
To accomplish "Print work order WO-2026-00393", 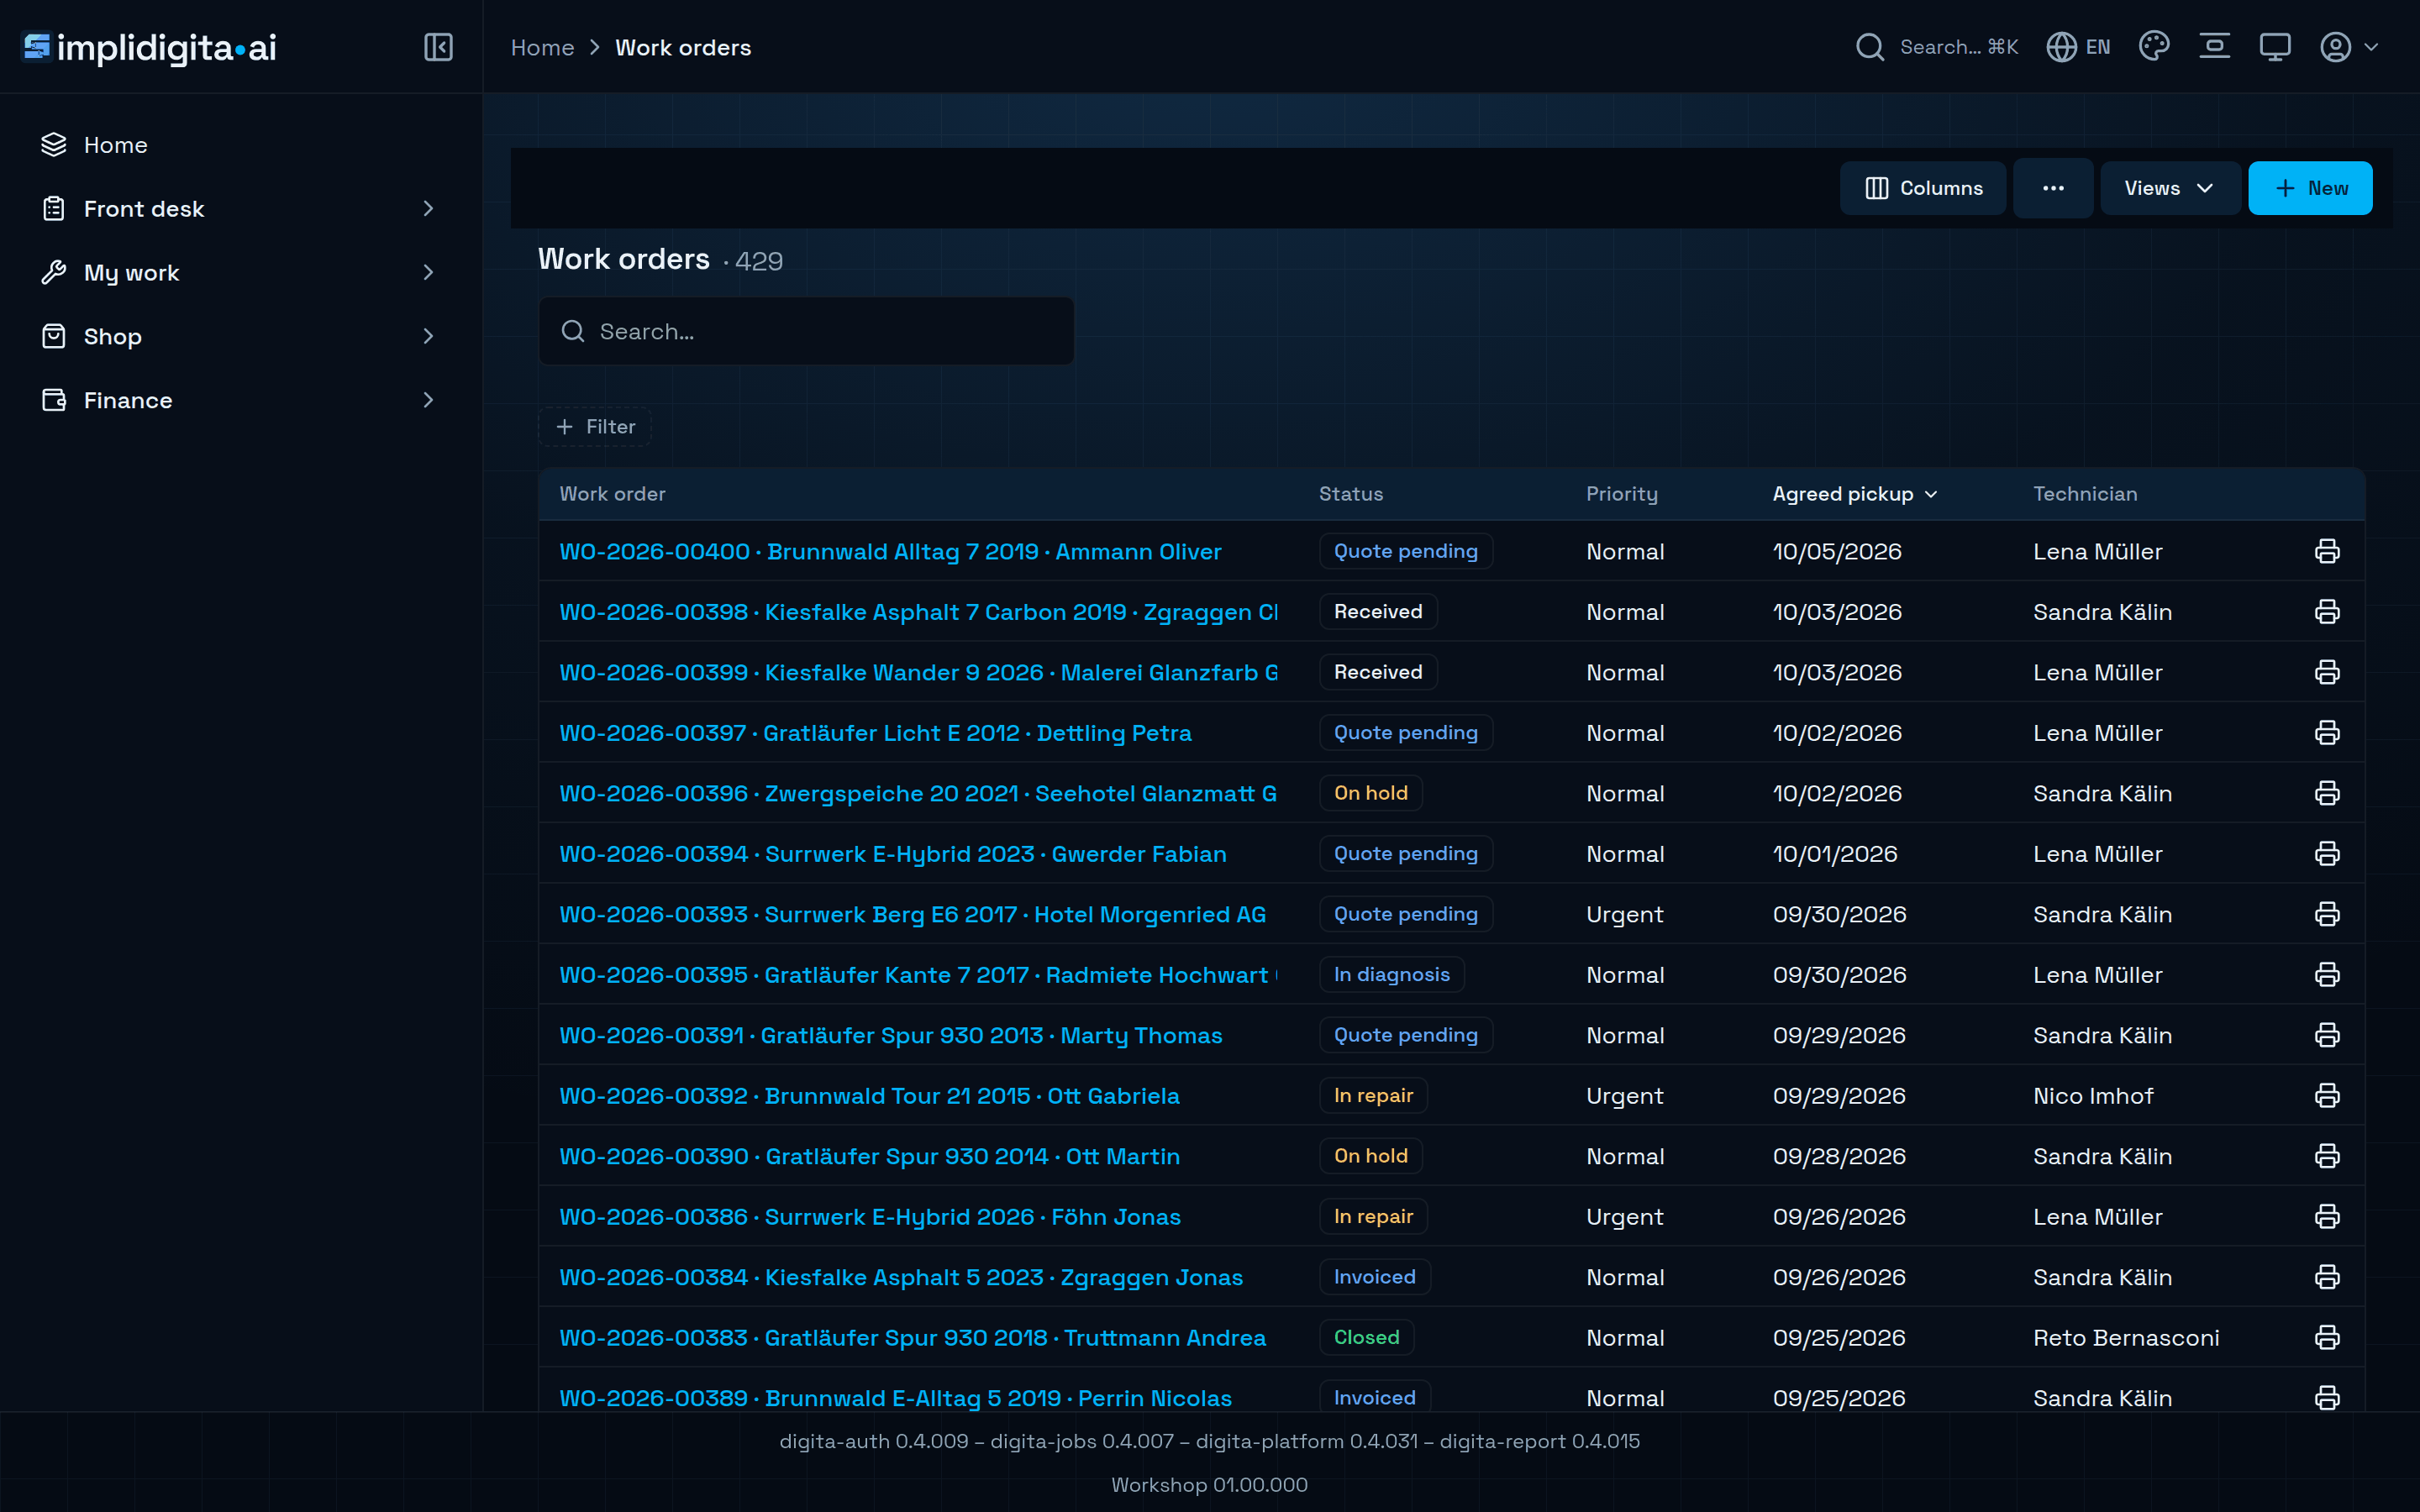I will coord(2327,914).
